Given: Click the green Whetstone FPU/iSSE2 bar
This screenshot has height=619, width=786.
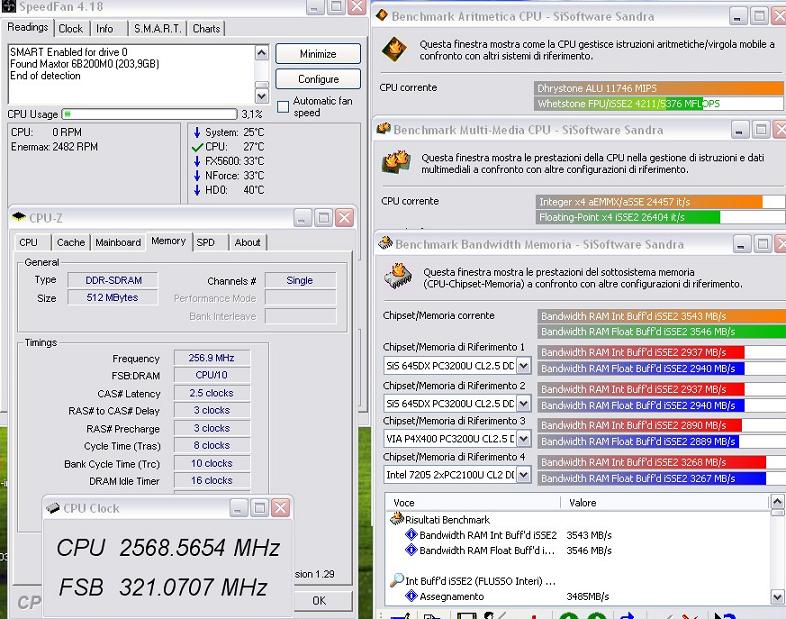Looking at the screenshot, I should tap(619, 104).
